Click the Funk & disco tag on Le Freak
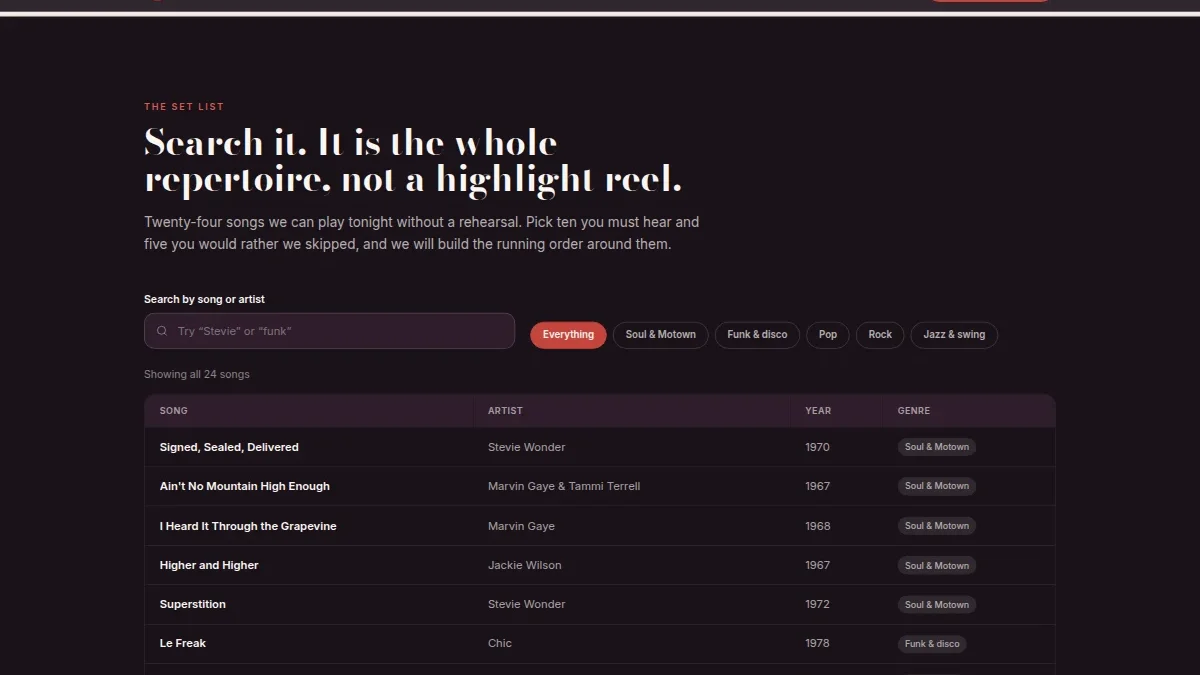Screen dimensions: 1200x675 click(932, 644)
